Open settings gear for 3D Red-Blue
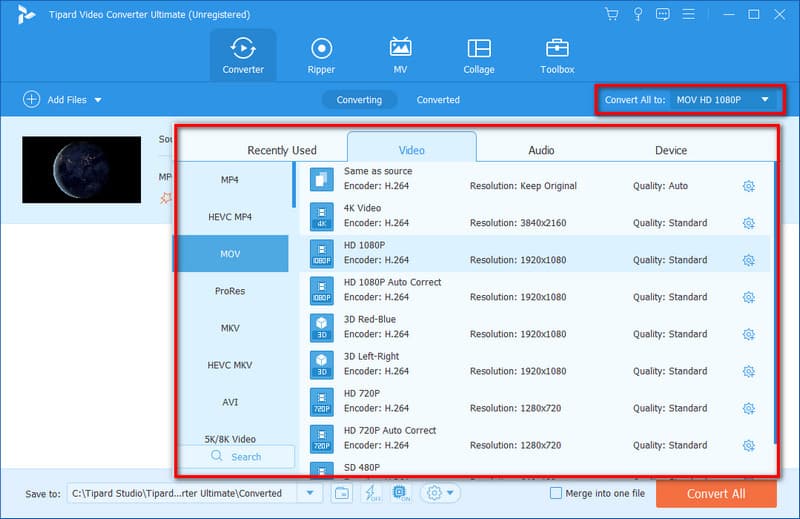 748,334
